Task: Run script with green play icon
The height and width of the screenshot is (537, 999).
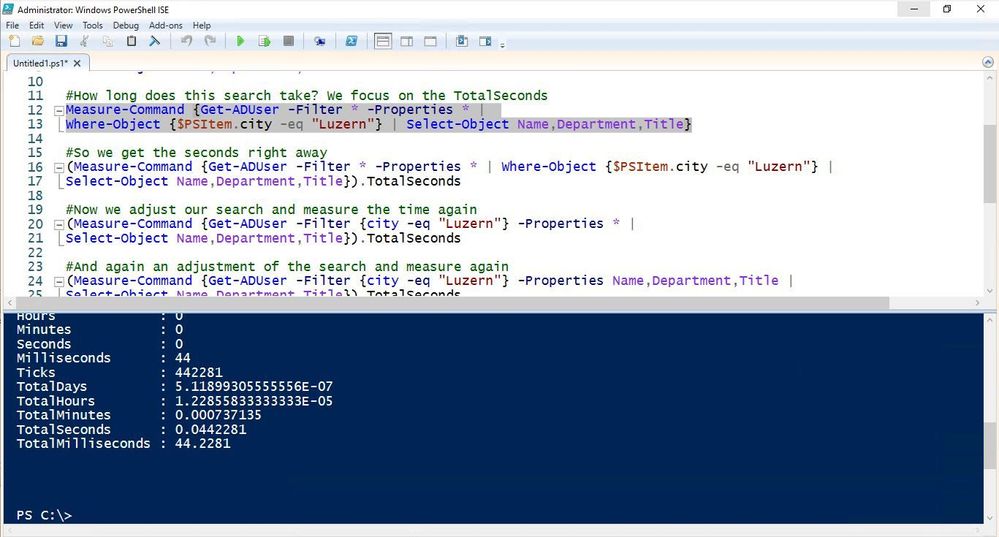Action: [x=240, y=41]
